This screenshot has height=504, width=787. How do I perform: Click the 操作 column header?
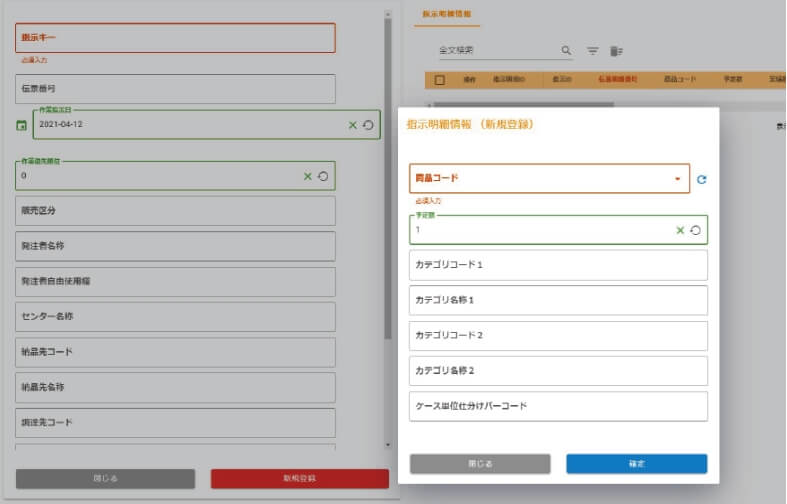point(469,80)
